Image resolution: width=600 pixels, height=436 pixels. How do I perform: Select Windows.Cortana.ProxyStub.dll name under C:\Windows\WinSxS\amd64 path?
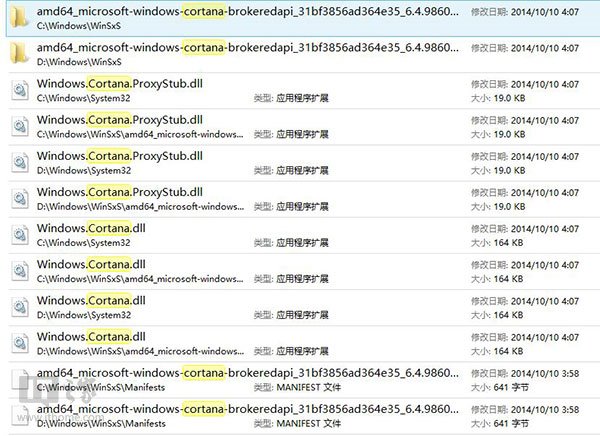pyautogui.click(x=120, y=120)
